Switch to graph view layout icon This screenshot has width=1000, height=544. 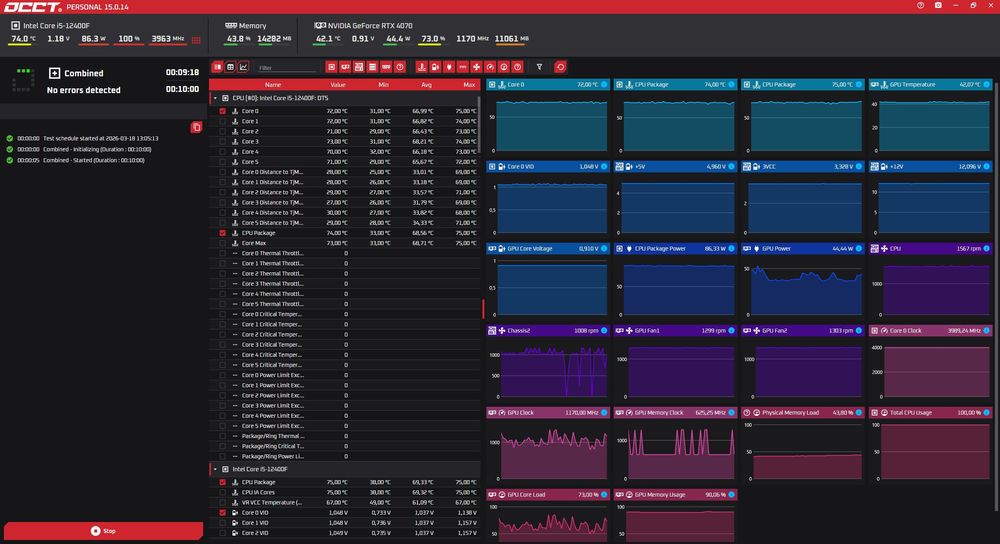click(x=244, y=68)
